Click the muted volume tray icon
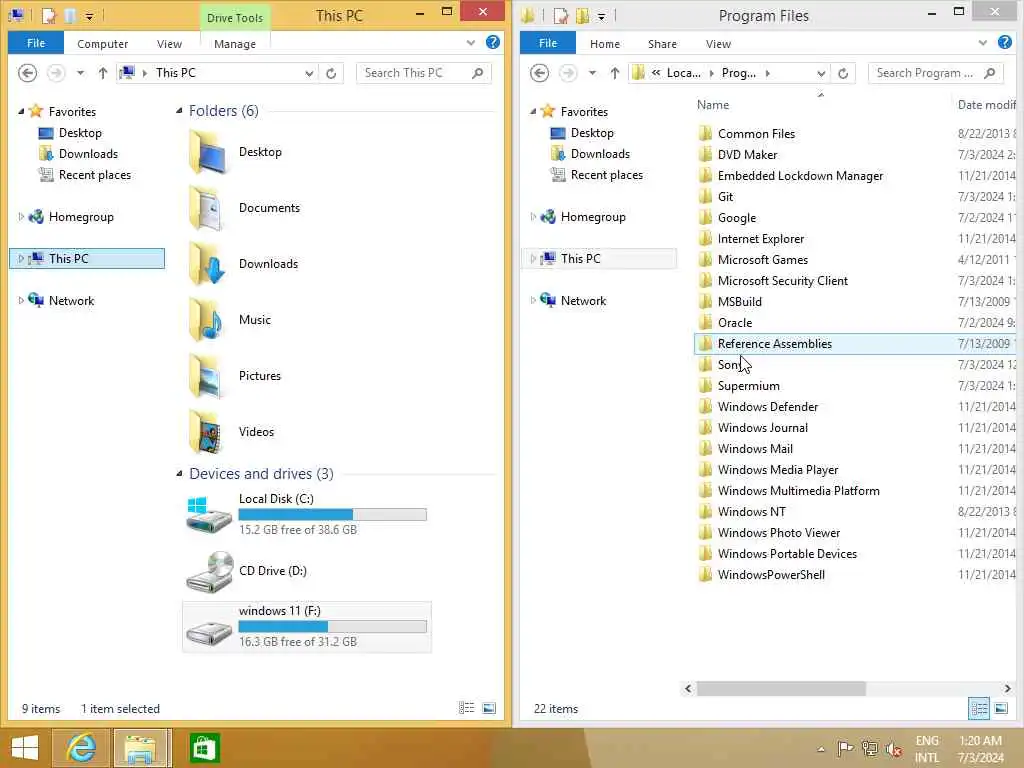The width and height of the screenshot is (1024, 768). tap(894, 749)
